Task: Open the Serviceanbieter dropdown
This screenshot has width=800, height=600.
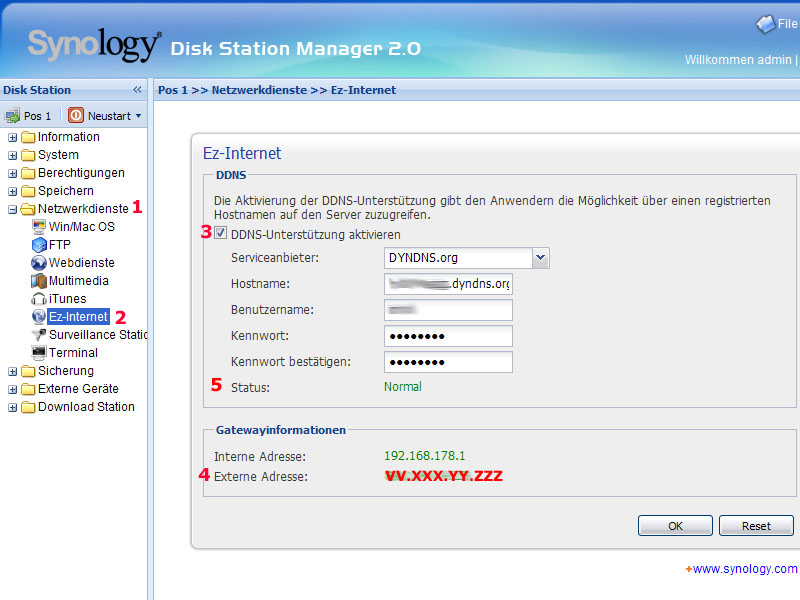Action: click(x=540, y=258)
